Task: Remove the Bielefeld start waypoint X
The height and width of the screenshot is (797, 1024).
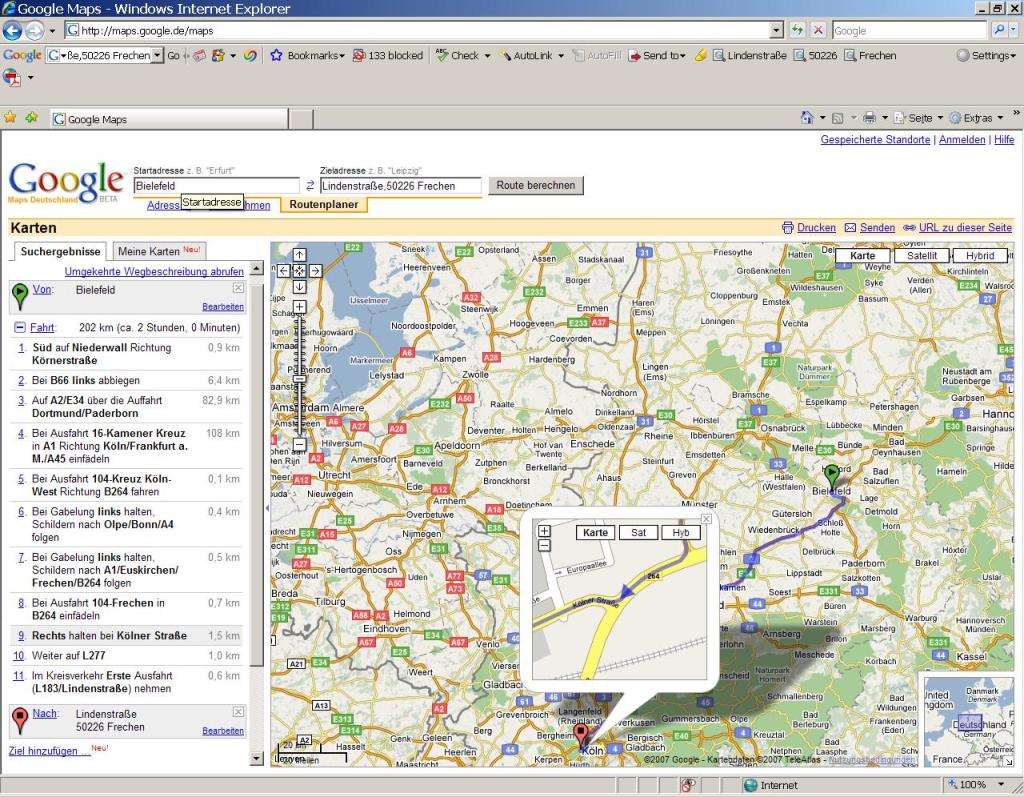Action: coord(238,288)
